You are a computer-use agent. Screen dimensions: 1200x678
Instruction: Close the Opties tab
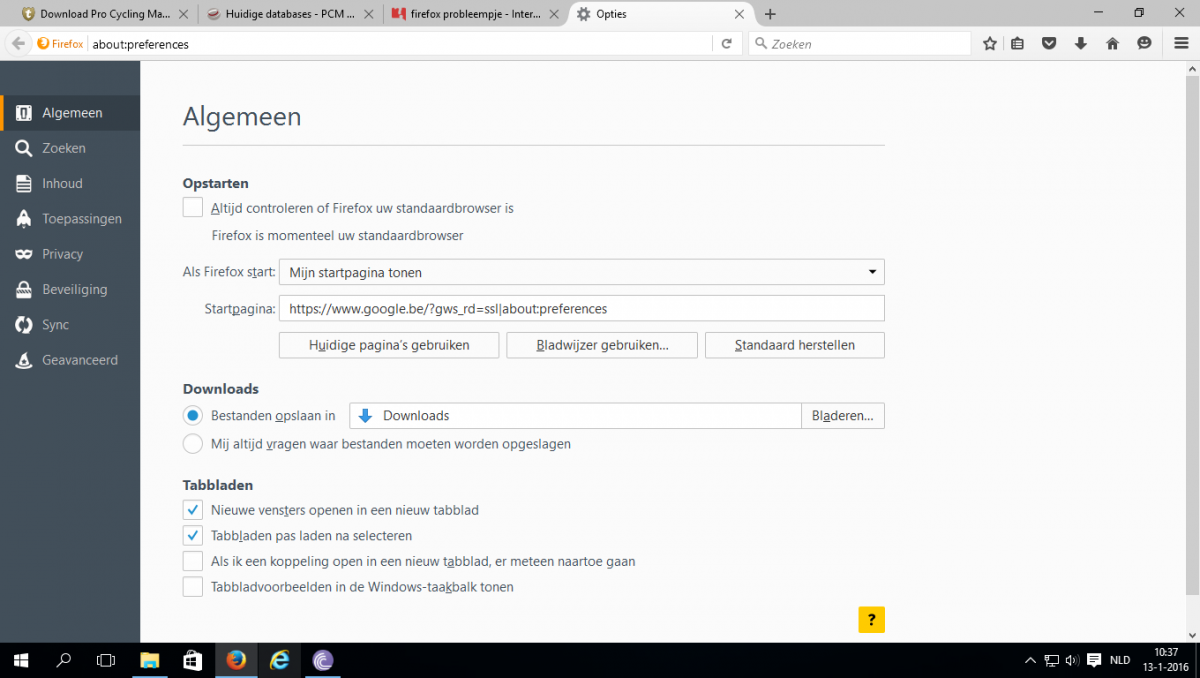(x=739, y=14)
